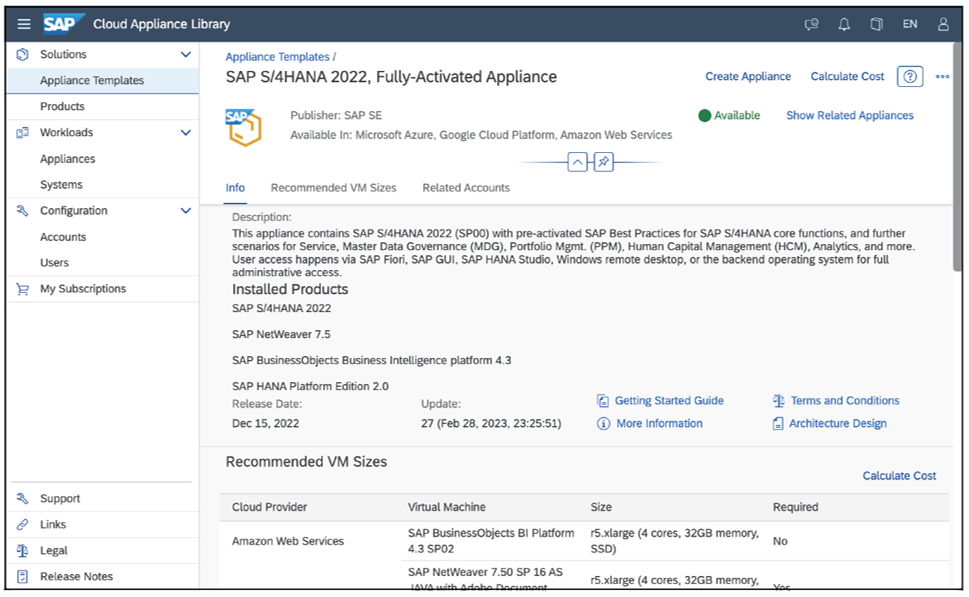Click the Support wrench icon
This screenshot has width=969, height=597.
[x=22, y=498]
